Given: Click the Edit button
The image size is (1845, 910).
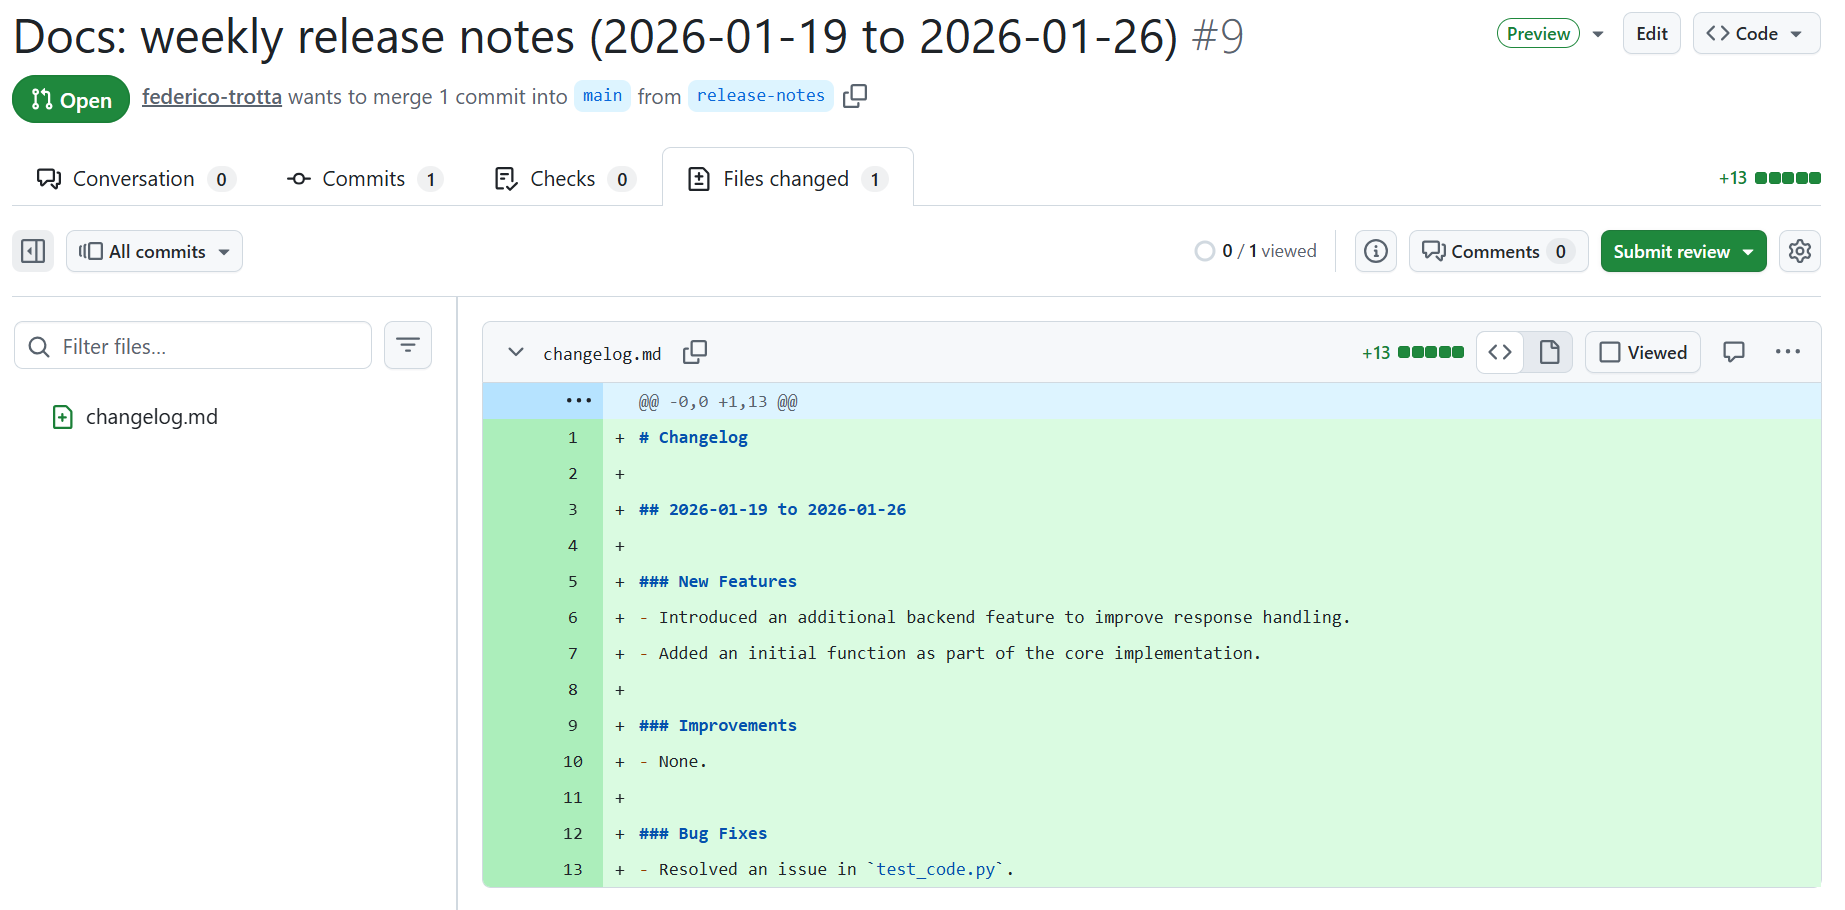Looking at the screenshot, I should click(x=1651, y=33).
